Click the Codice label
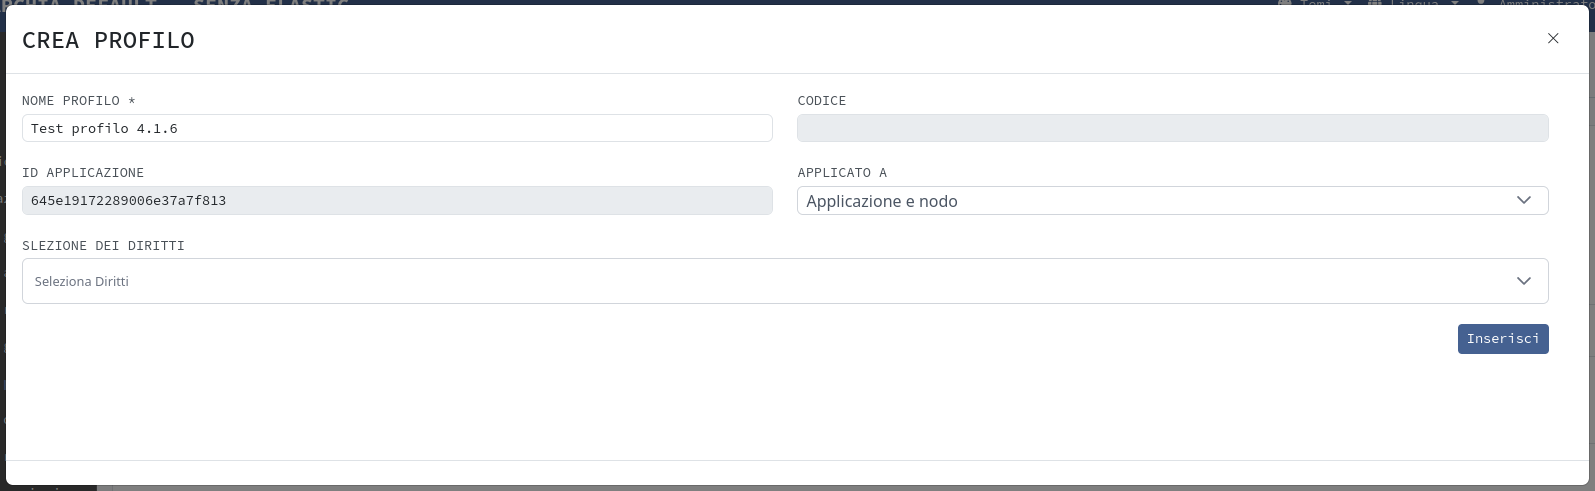Image resolution: width=1595 pixels, height=491 pixels. point(822,101)
